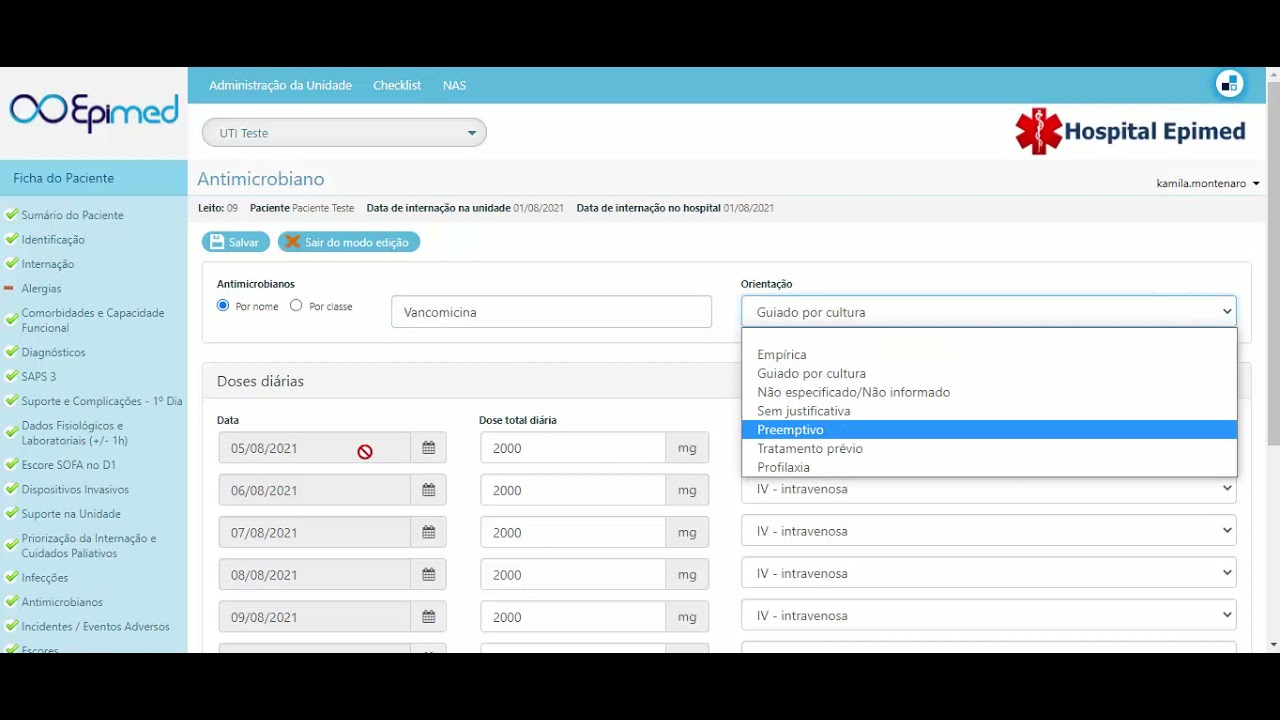Open the NAS menu
The image size is (1280, 720).
coord(454,85)
